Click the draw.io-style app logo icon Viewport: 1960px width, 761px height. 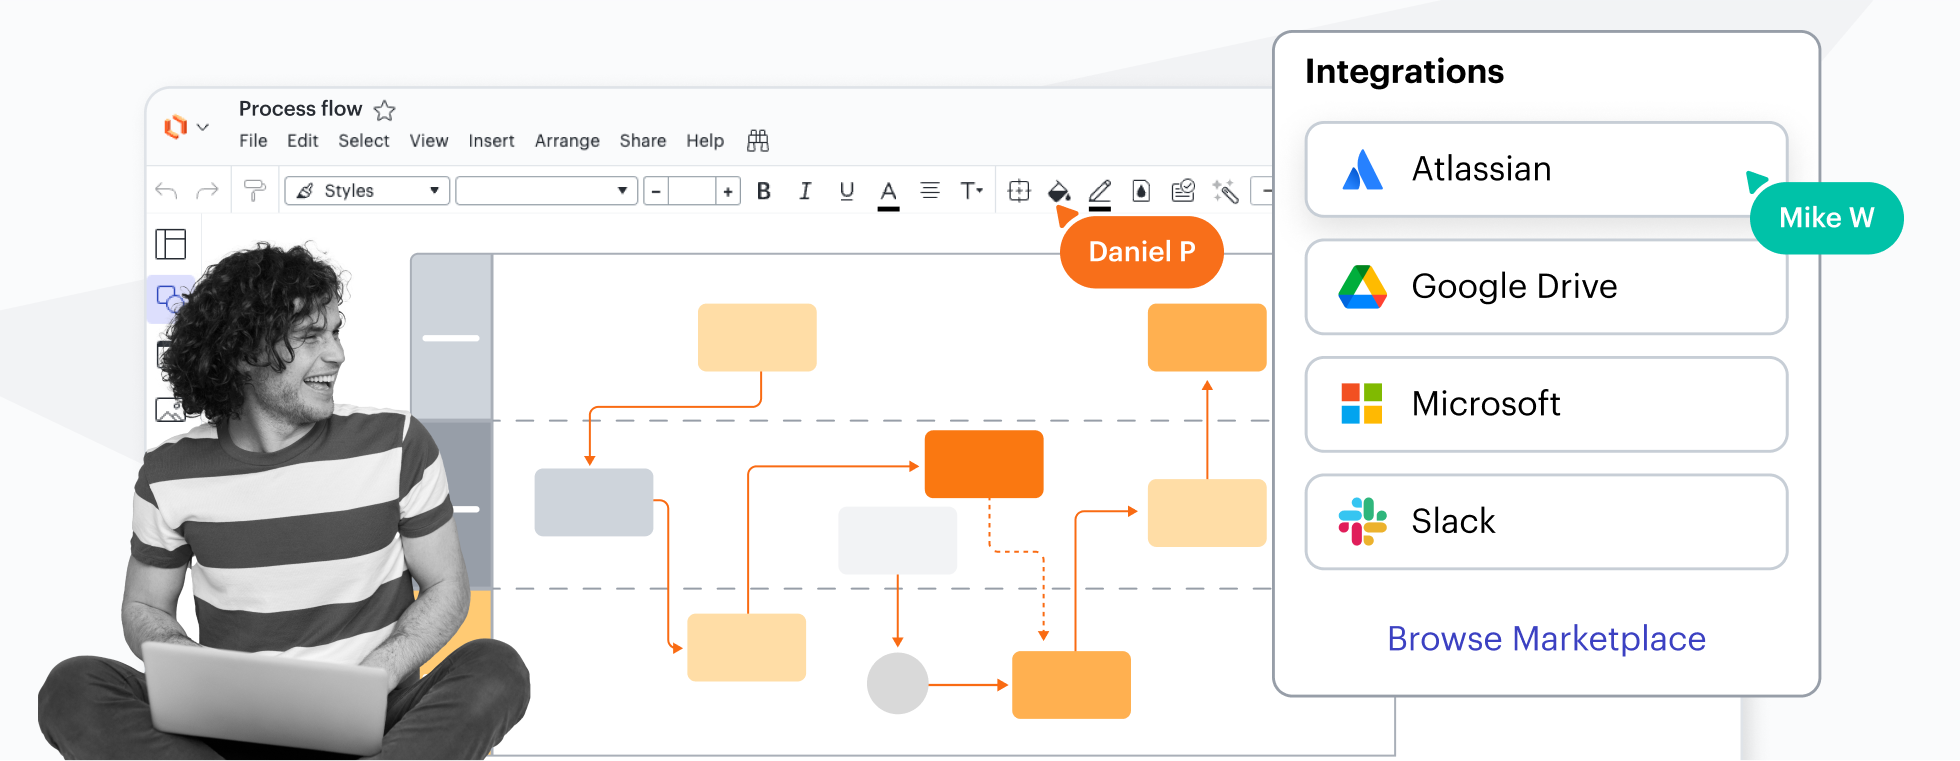point(176,127)
